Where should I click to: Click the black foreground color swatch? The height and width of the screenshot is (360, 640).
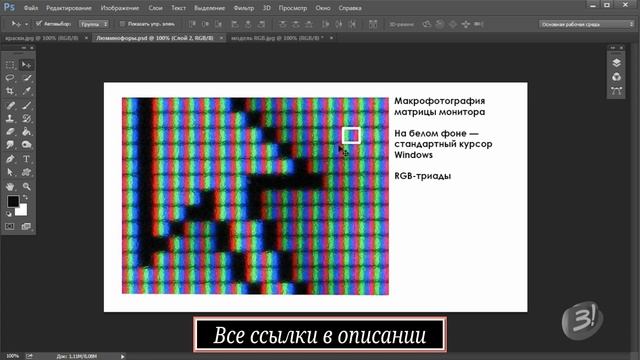point(13,201)
